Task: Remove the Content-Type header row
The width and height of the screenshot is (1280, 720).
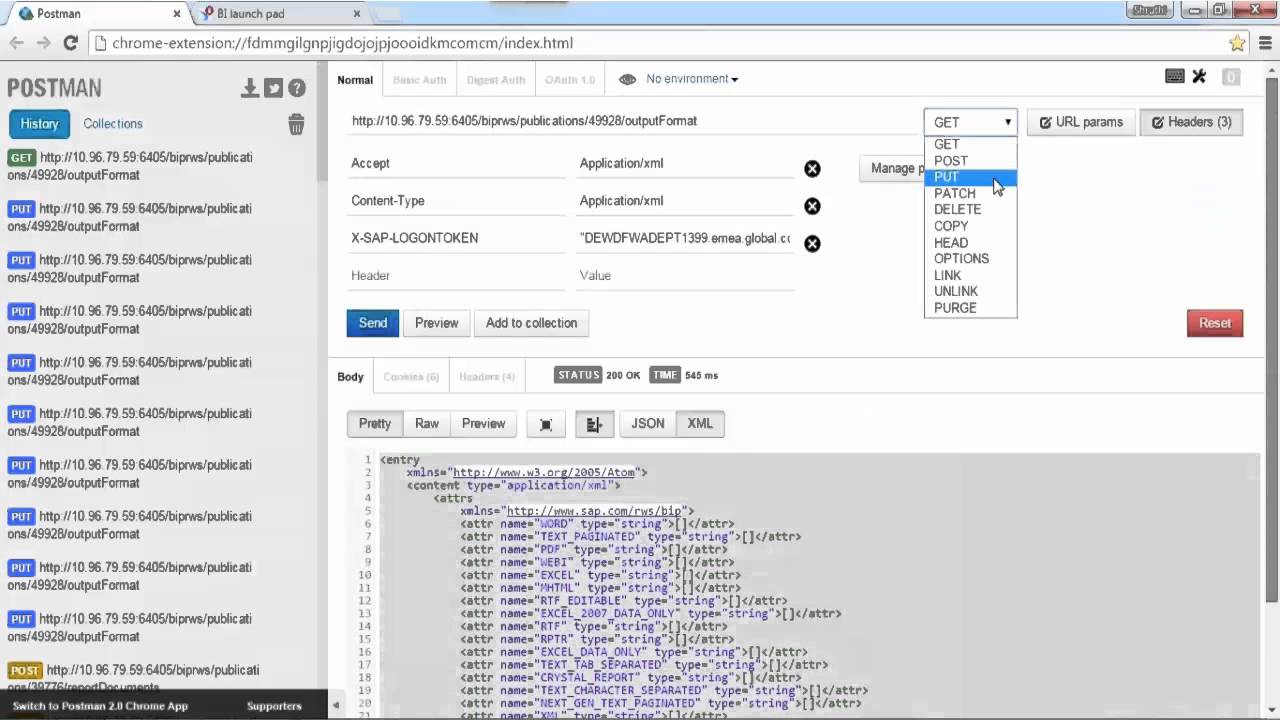Action: pos(812,206)
